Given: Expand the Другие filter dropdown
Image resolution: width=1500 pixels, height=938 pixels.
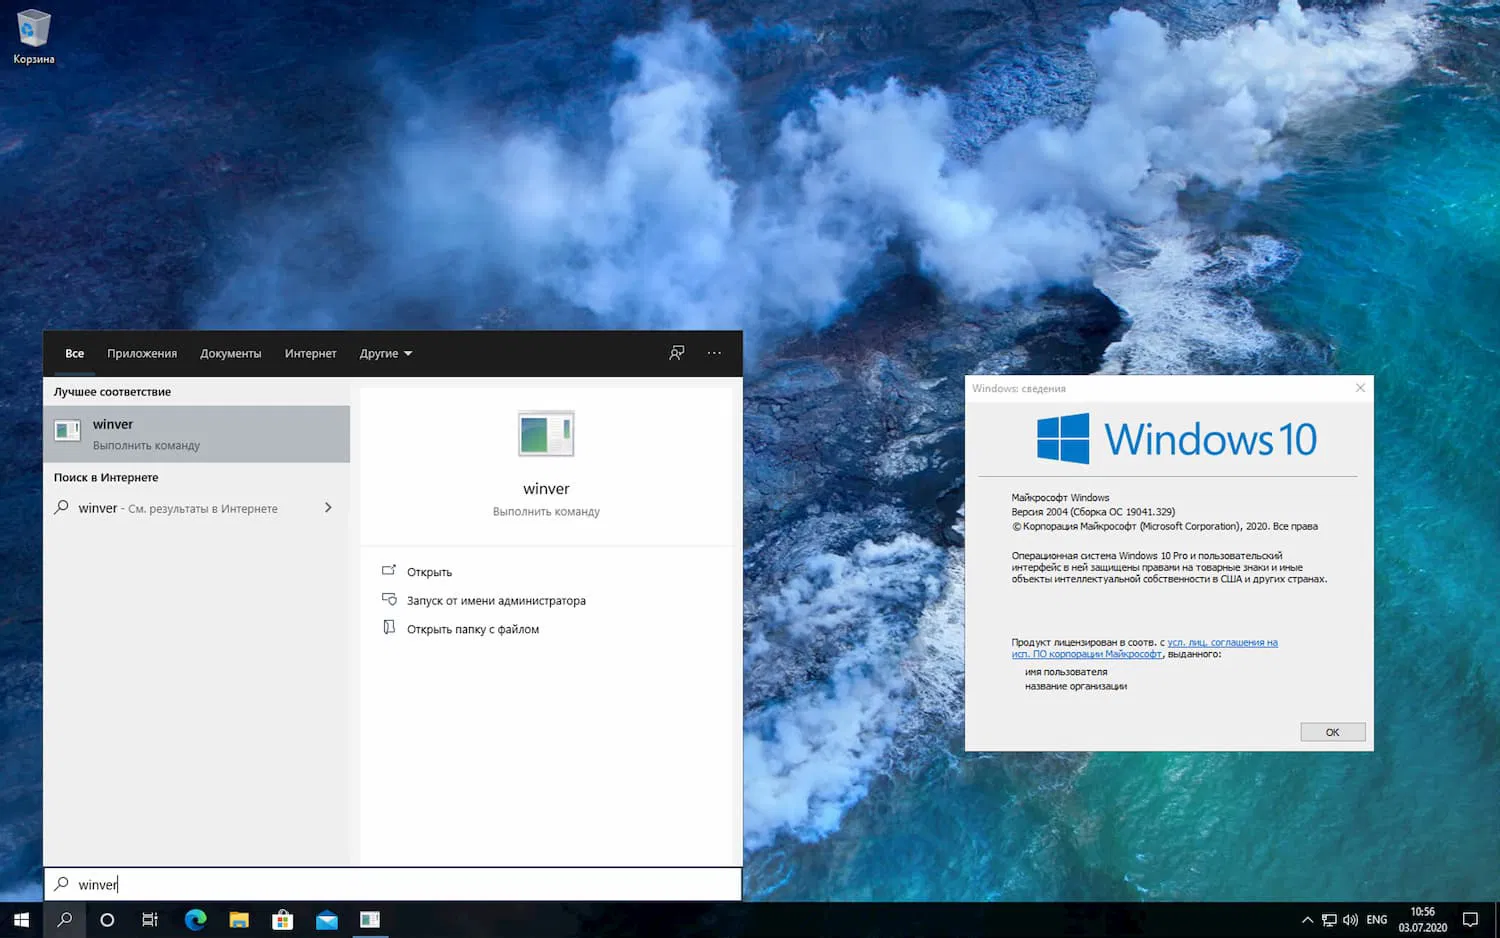Looking at the screenshot, I should [x=386, y=354].
